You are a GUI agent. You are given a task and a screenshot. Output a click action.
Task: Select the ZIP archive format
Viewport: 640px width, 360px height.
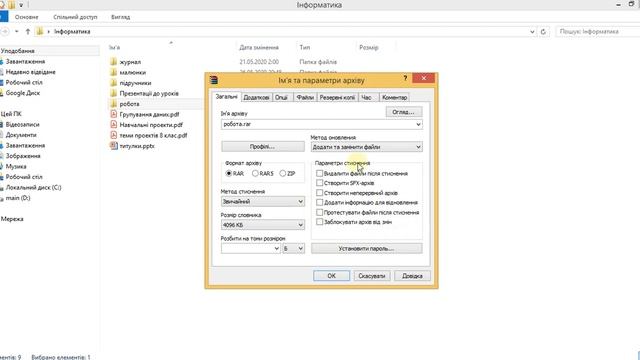282,173
